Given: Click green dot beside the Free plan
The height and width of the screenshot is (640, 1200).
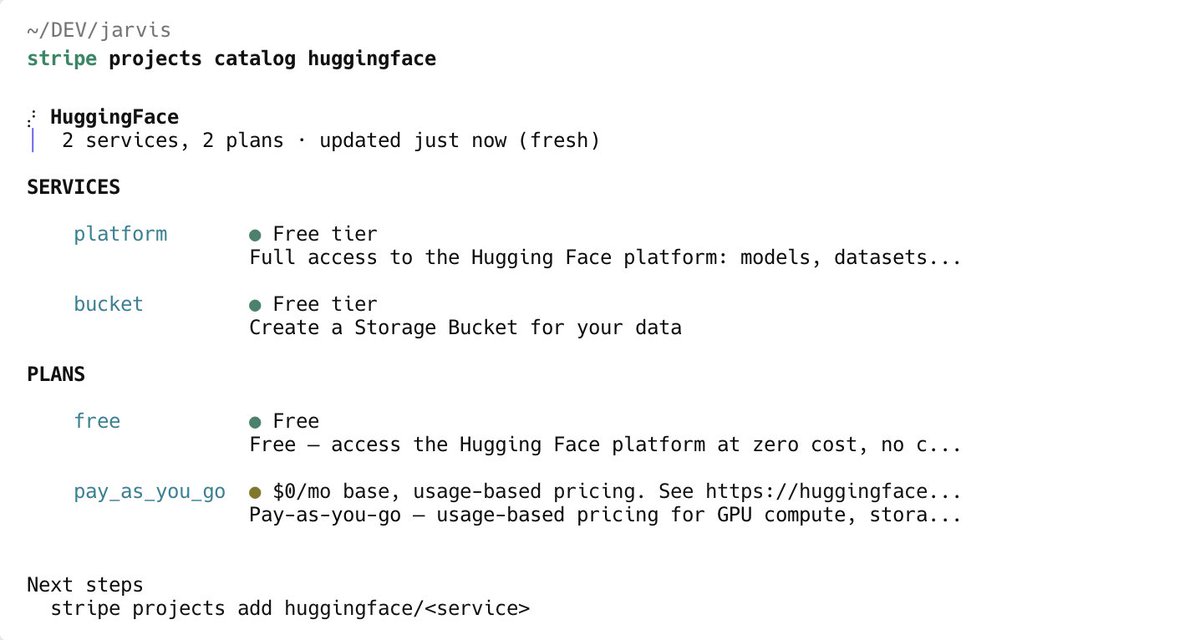Looking at the screenshot, I should (255, 421).
